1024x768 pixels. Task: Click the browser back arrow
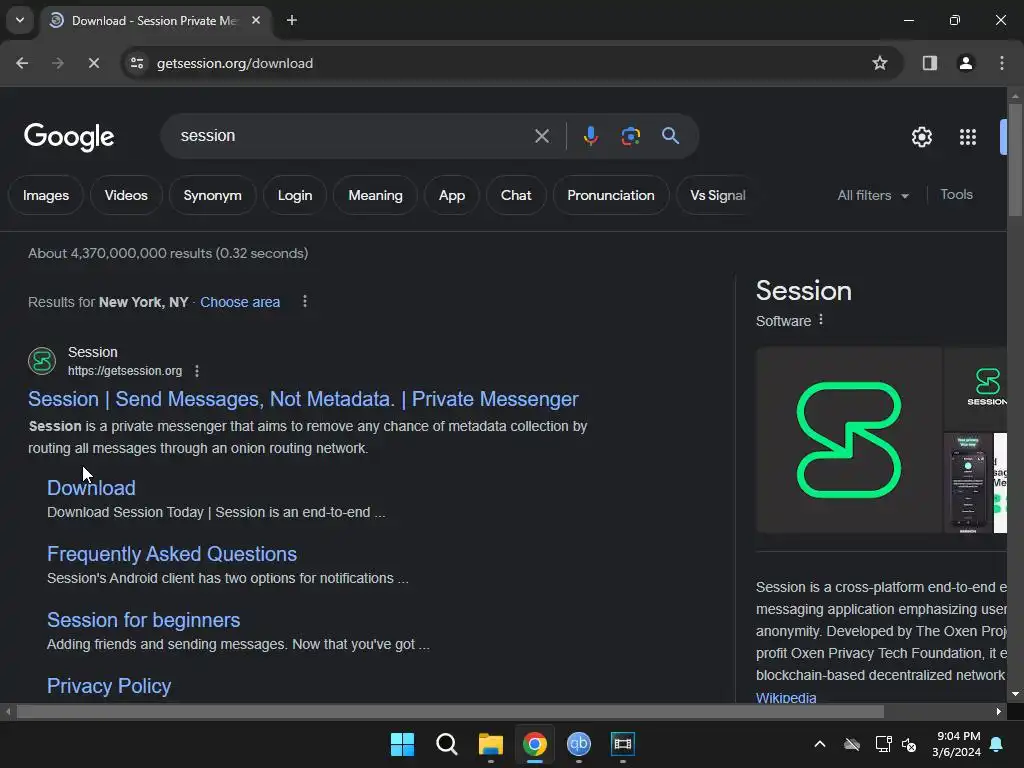coord(22,63)
